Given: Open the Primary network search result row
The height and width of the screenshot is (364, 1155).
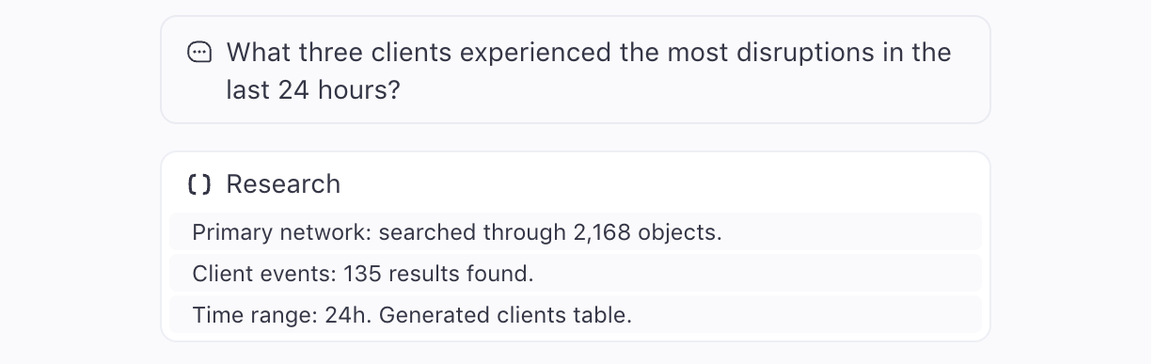Looking at the screenshot, I should (575, 232).
